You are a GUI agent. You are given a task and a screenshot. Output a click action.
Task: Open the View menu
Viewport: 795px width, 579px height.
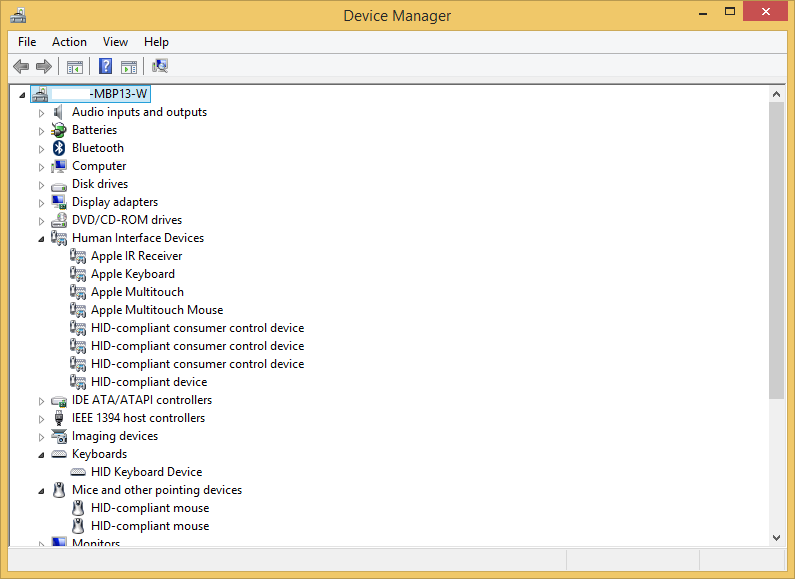point(115,42)
